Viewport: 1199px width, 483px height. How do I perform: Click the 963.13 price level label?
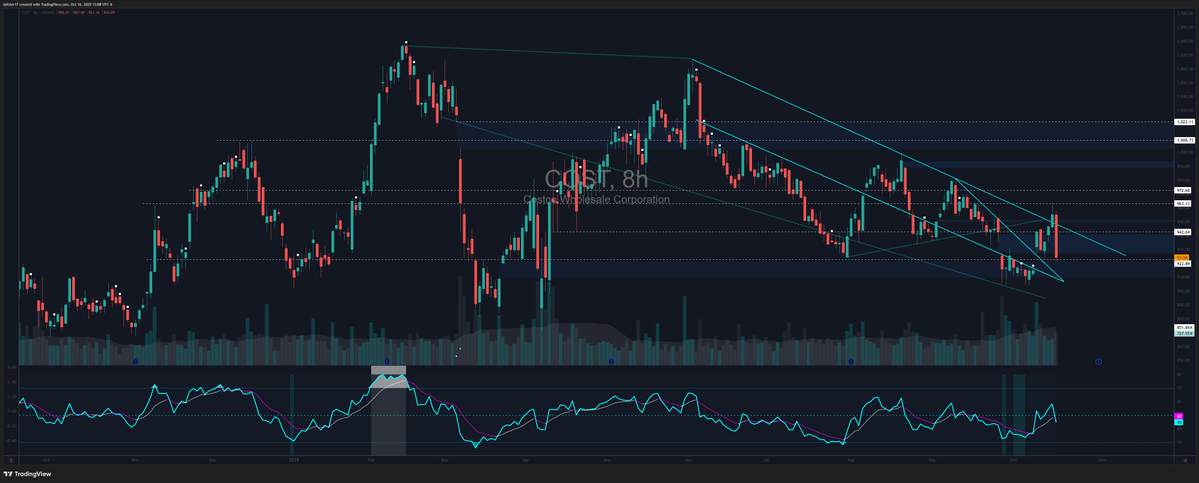(x=1183, y=203)
